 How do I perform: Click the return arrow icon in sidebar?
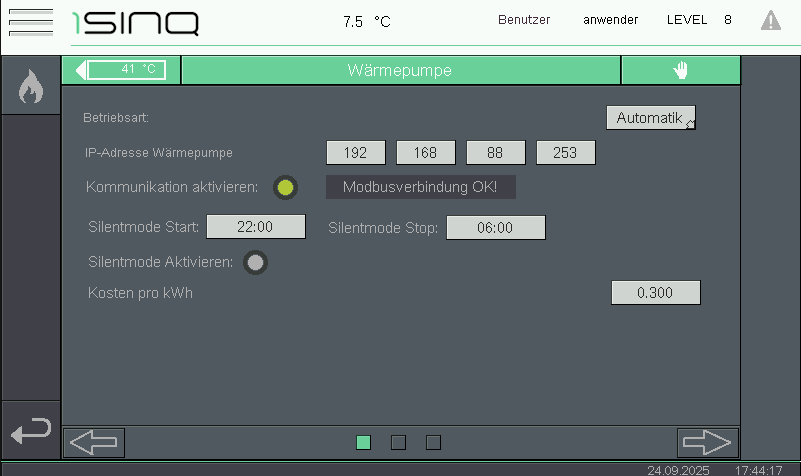point(30,431)
